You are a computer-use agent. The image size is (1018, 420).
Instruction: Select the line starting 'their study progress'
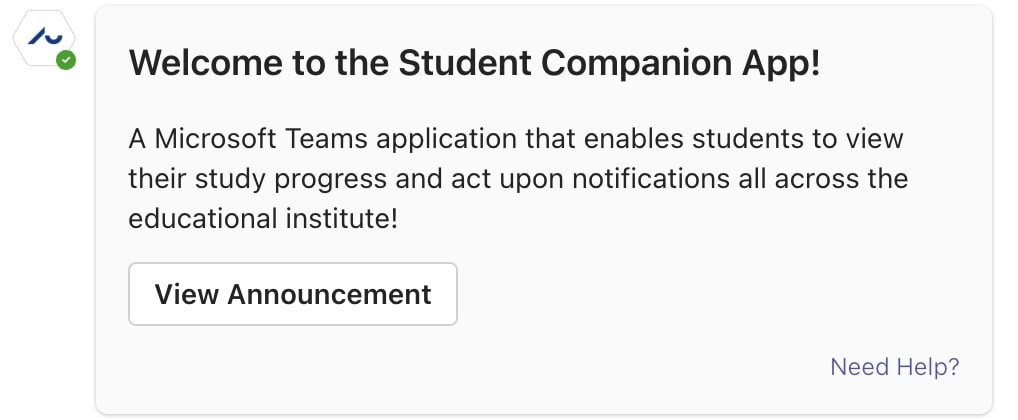pyautogui.click(x=518, y=179)
